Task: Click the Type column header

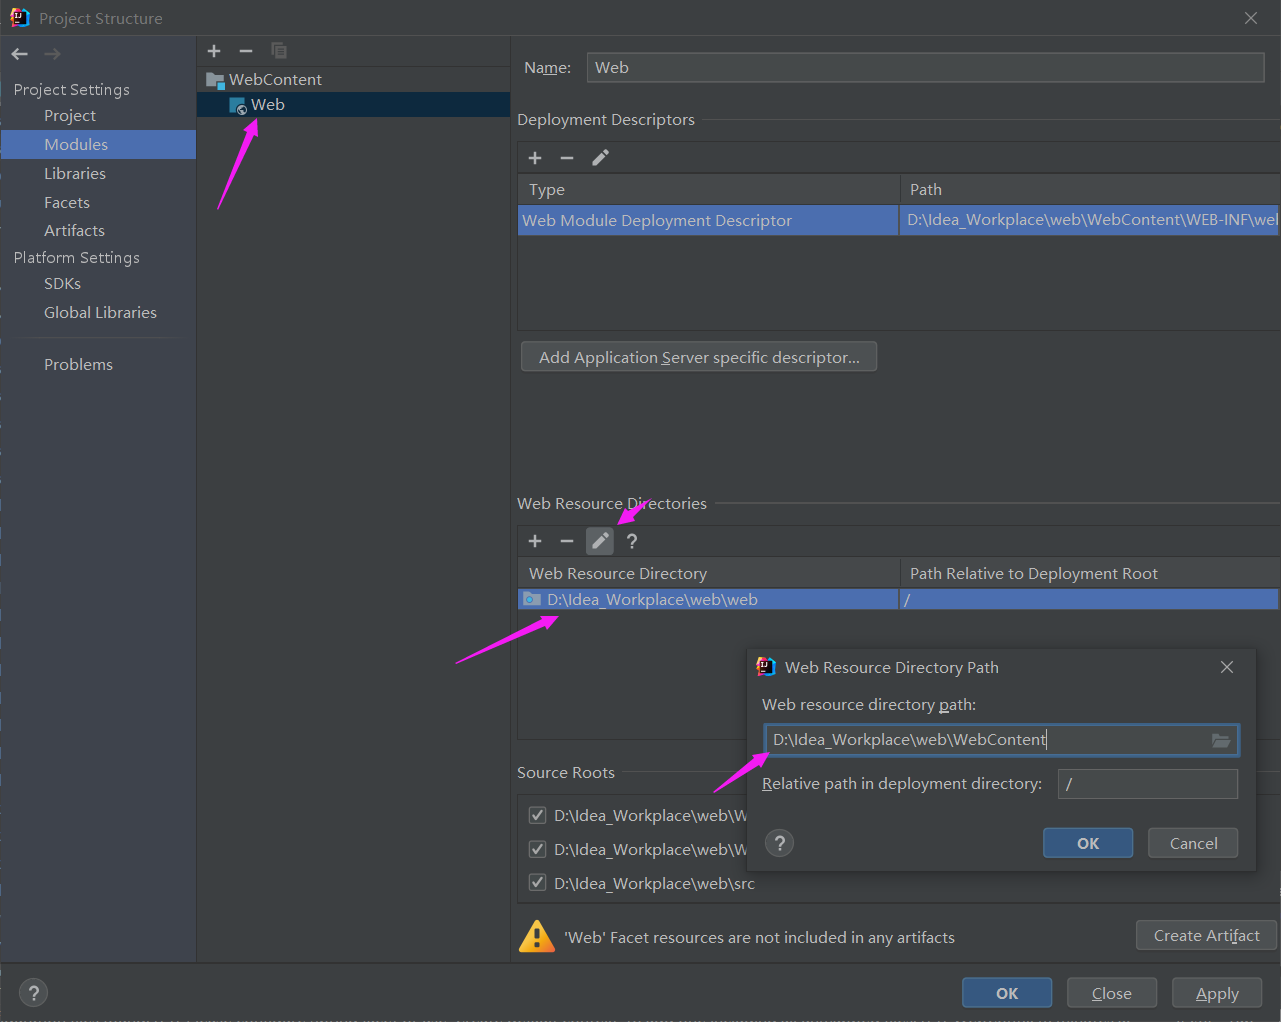Action: tap(709, 189)
